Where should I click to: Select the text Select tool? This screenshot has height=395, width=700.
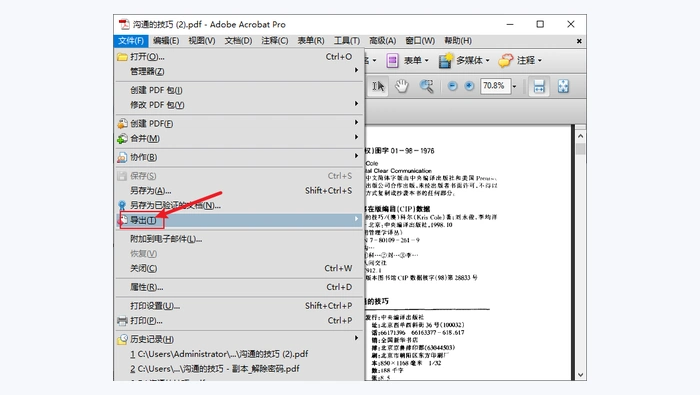pos(378,86)
